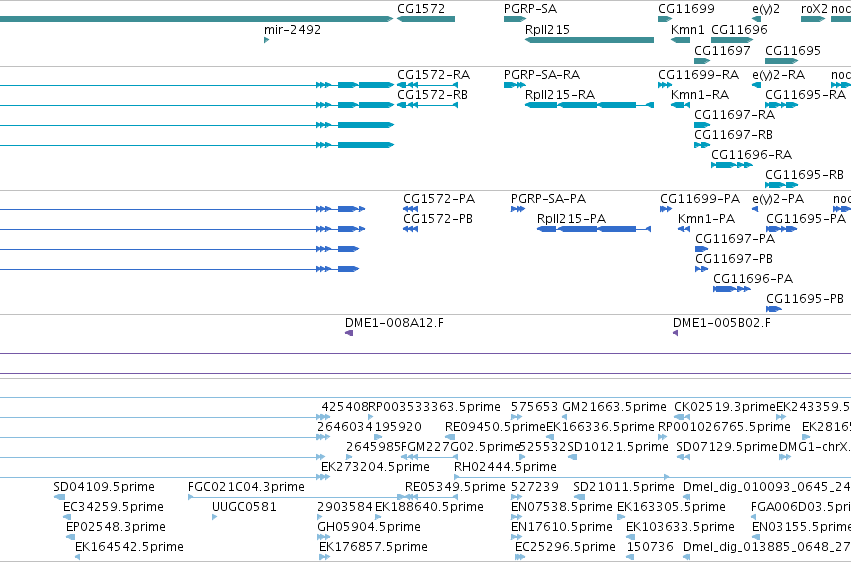
Task: Open EST label CK02519.3prime
Action: click(725, 407)
